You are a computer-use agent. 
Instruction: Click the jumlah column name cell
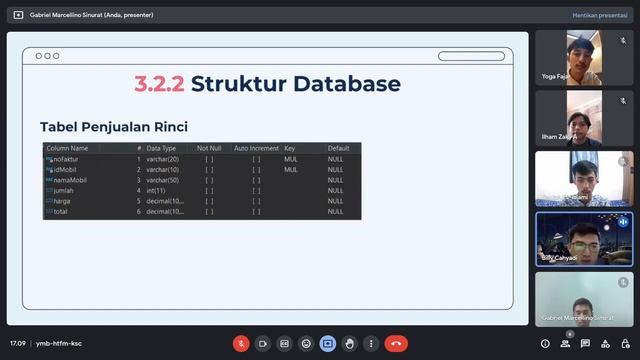point(63,191)
